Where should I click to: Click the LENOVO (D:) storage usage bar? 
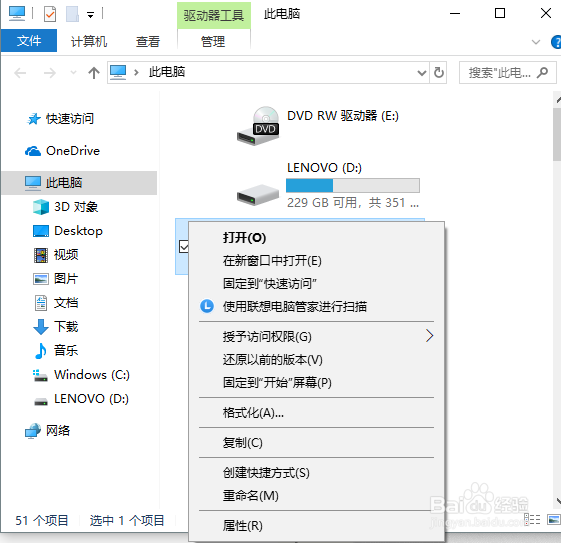coord(353,186)
